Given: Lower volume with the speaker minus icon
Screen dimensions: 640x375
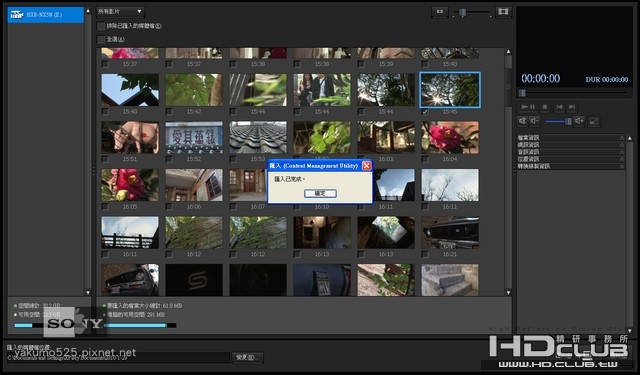Looking at the screenshot, I should [534, 121].
